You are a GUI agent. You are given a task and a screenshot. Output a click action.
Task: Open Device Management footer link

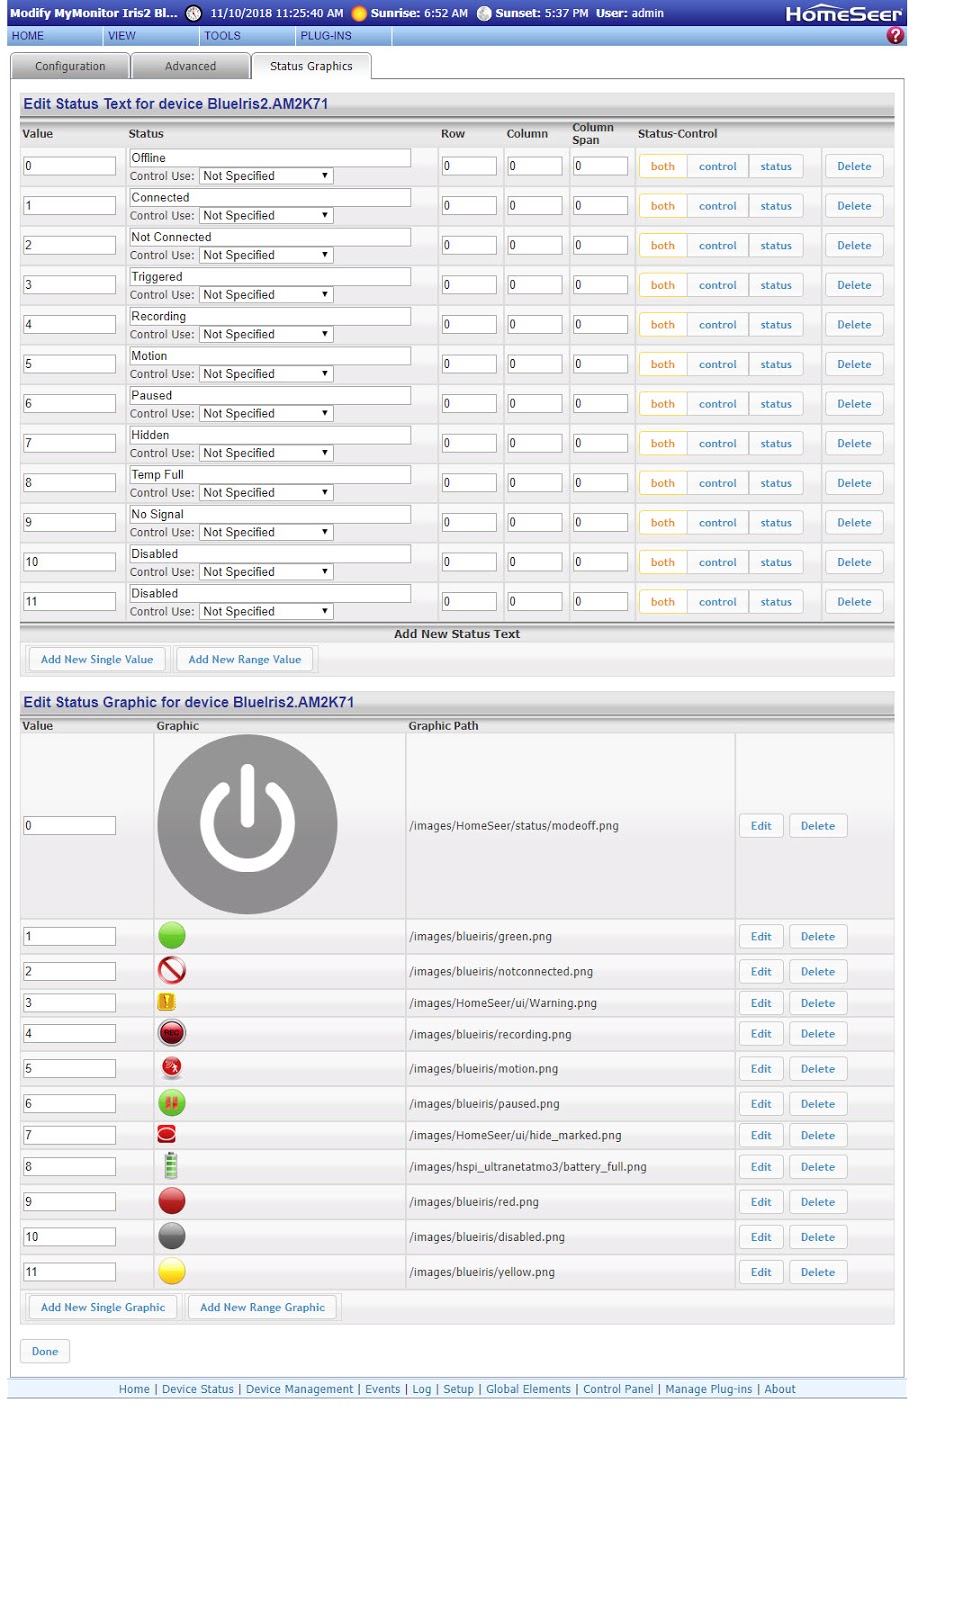299,1389
